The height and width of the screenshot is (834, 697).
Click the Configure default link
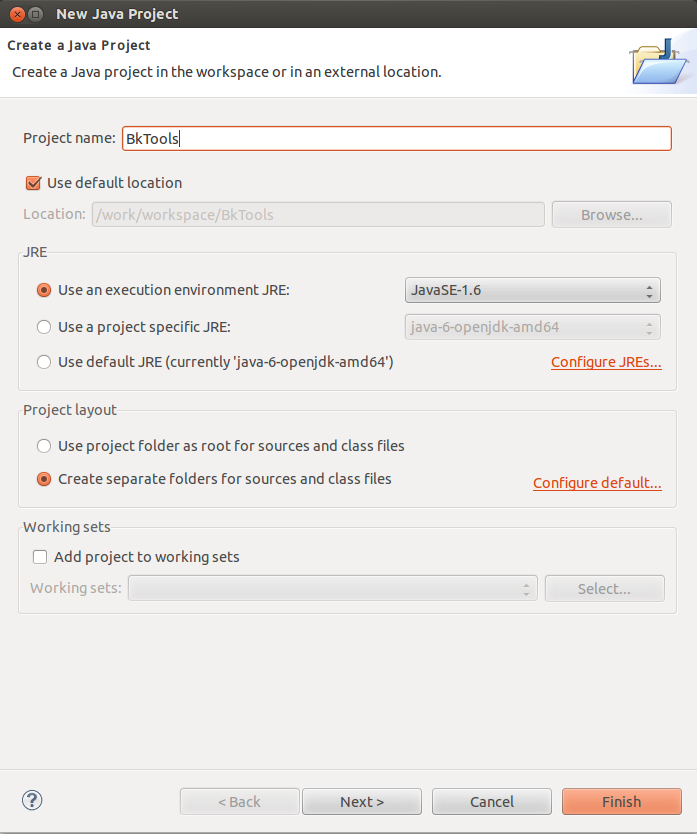[597, 484]
